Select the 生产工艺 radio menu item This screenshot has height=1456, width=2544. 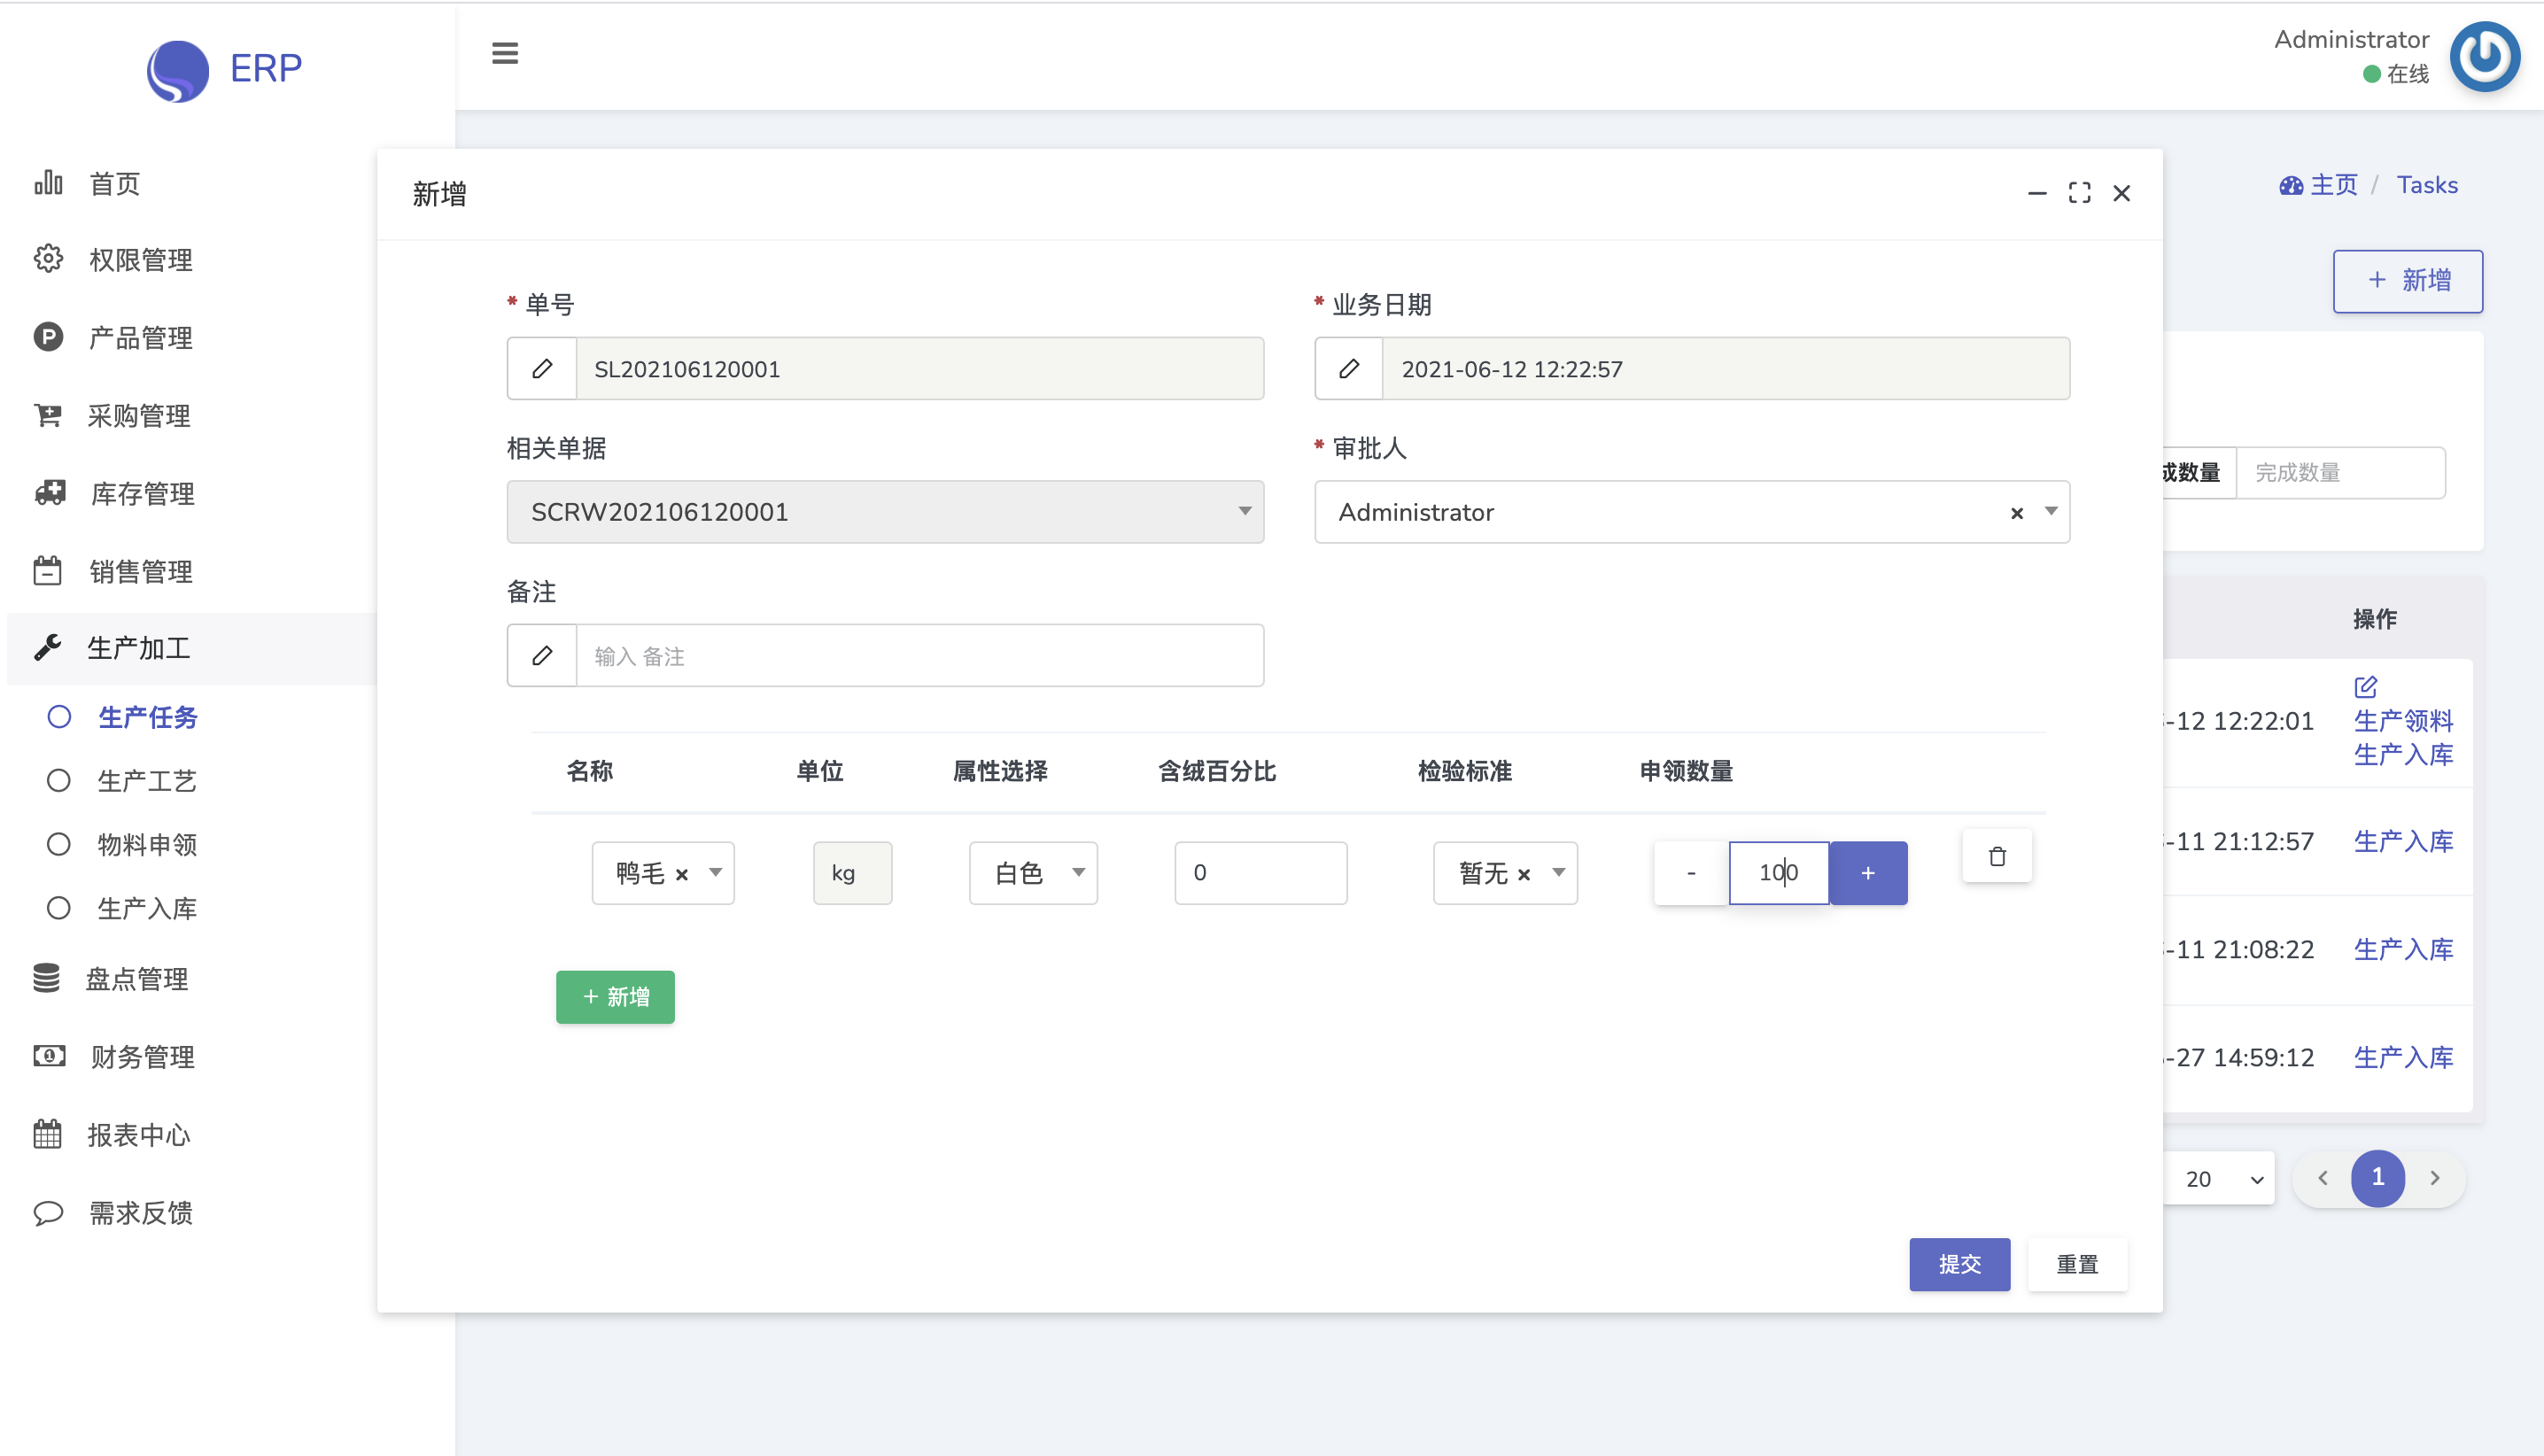(147, 780)
